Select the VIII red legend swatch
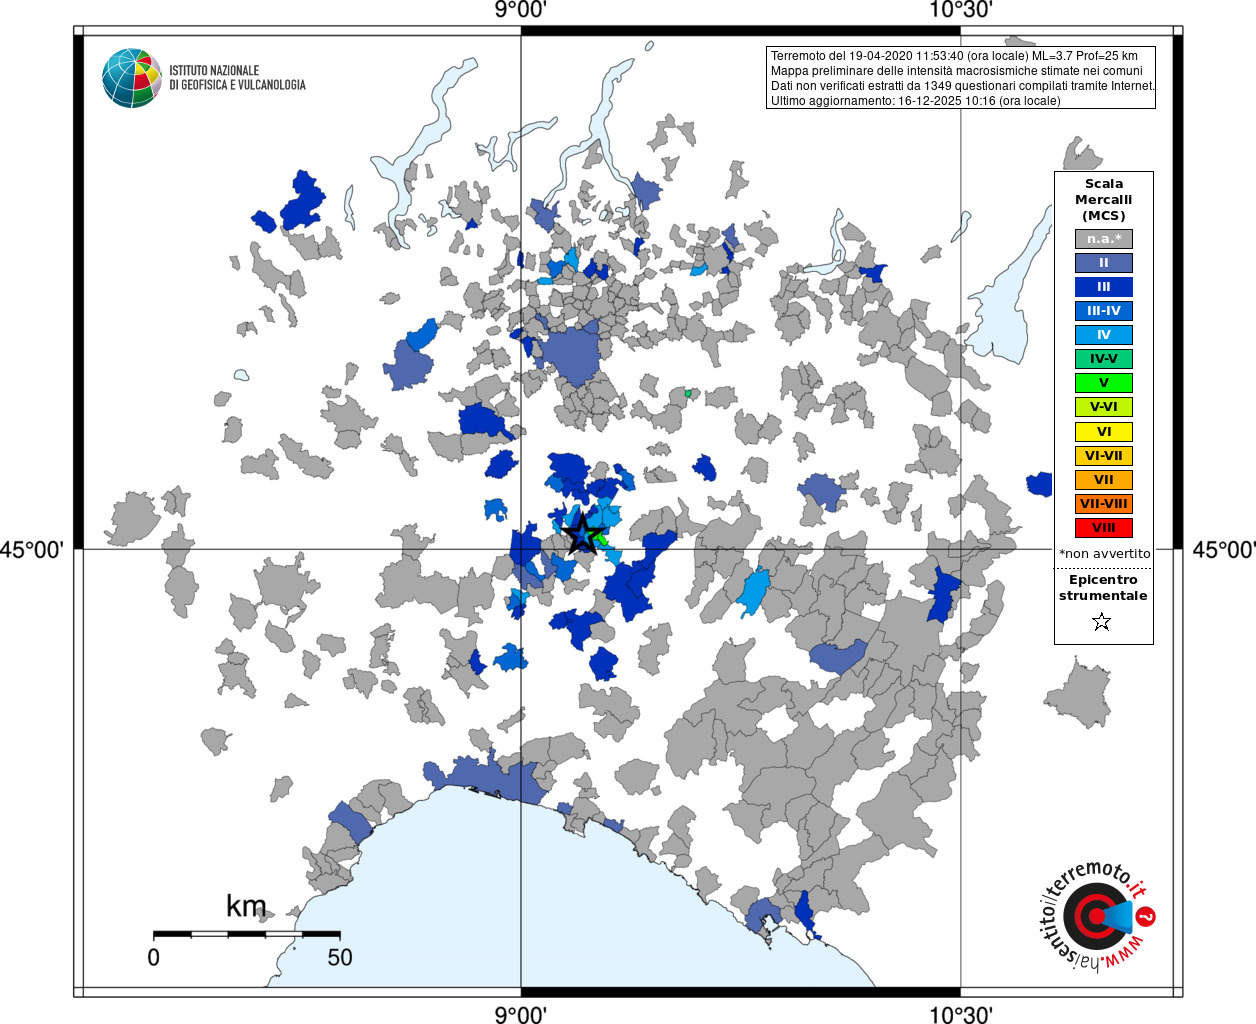Image resolution: width=1256 pixels, height=1024 pixels. (x=1104, y=528)
